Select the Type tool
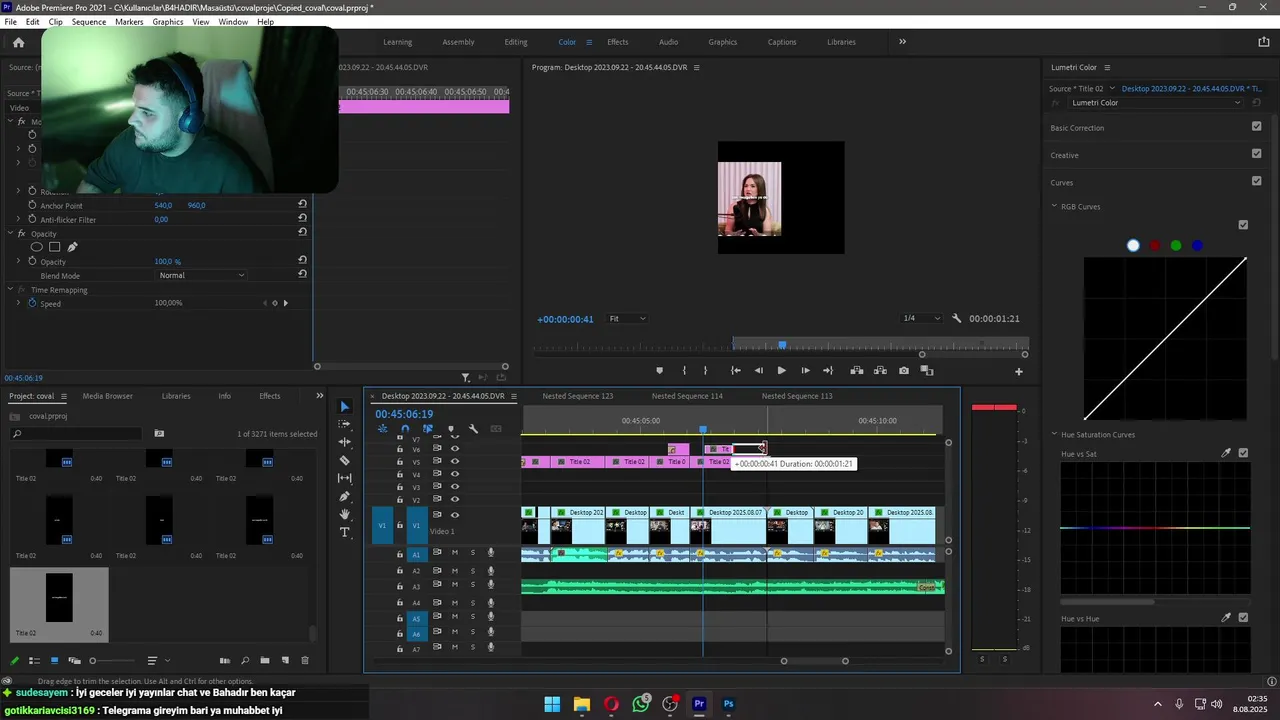The width and height of the screenshot is (1280, 720). 344,532
